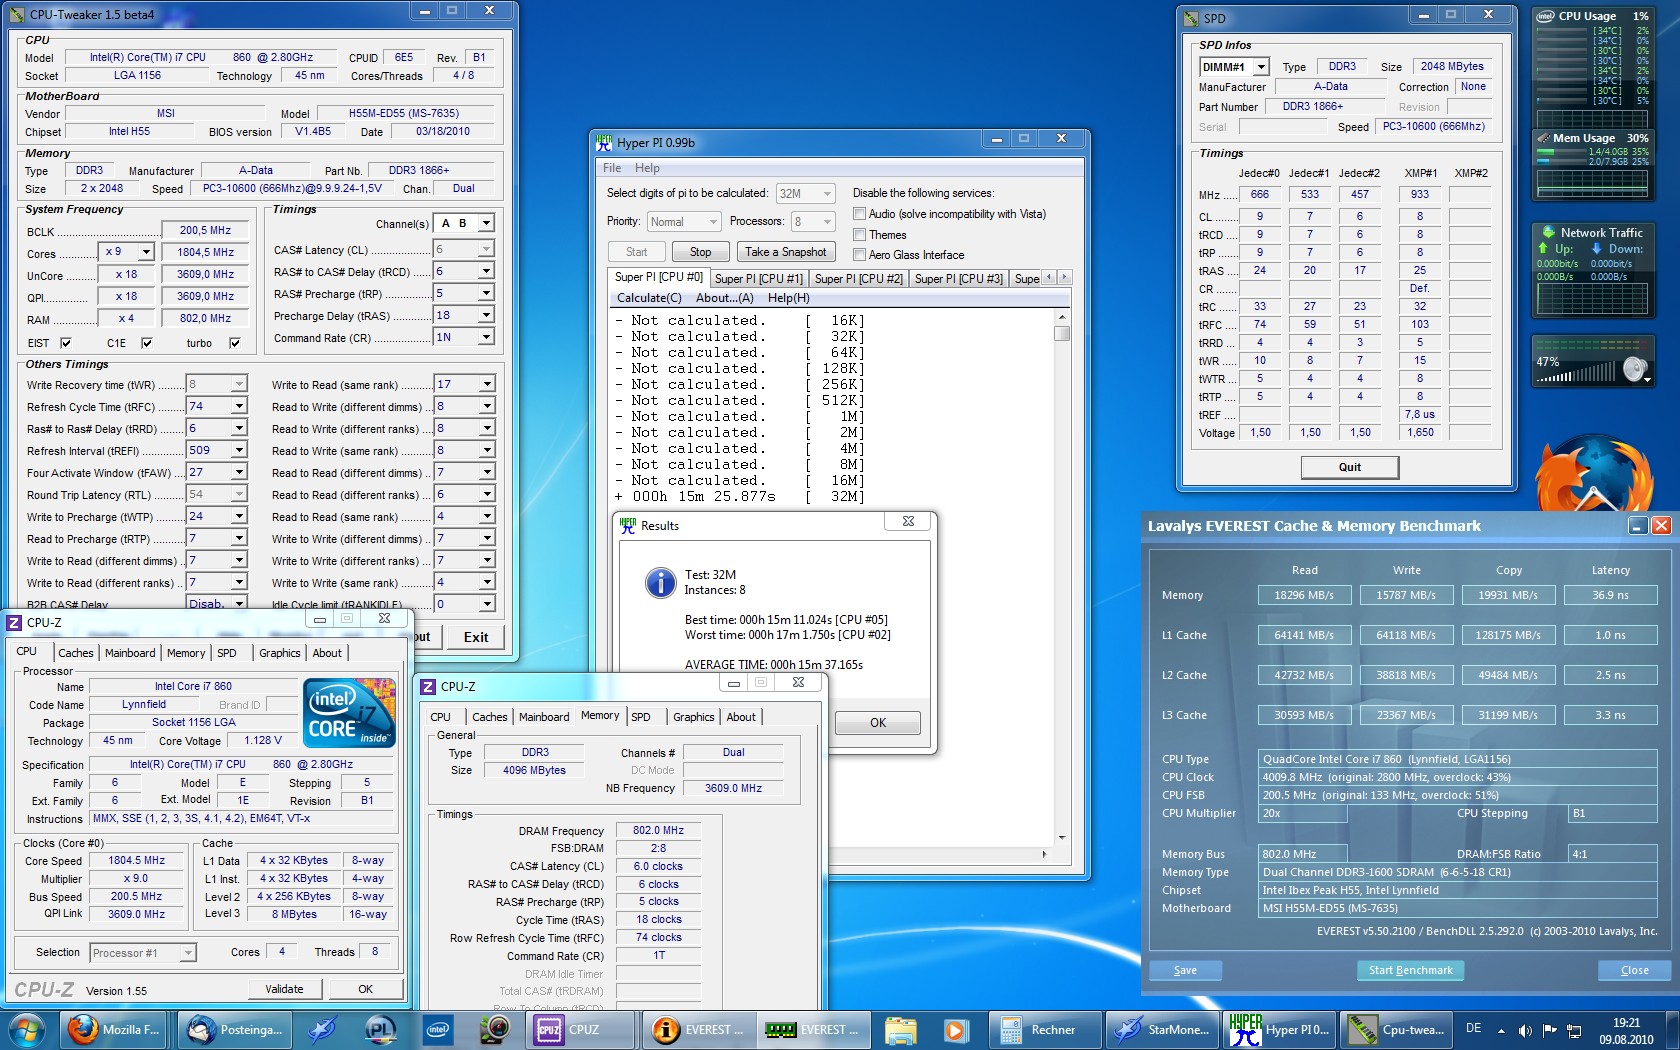Expand the Cores multiplier x9 dropdown
1680x1050 pixels.
[x=146, y=252]
